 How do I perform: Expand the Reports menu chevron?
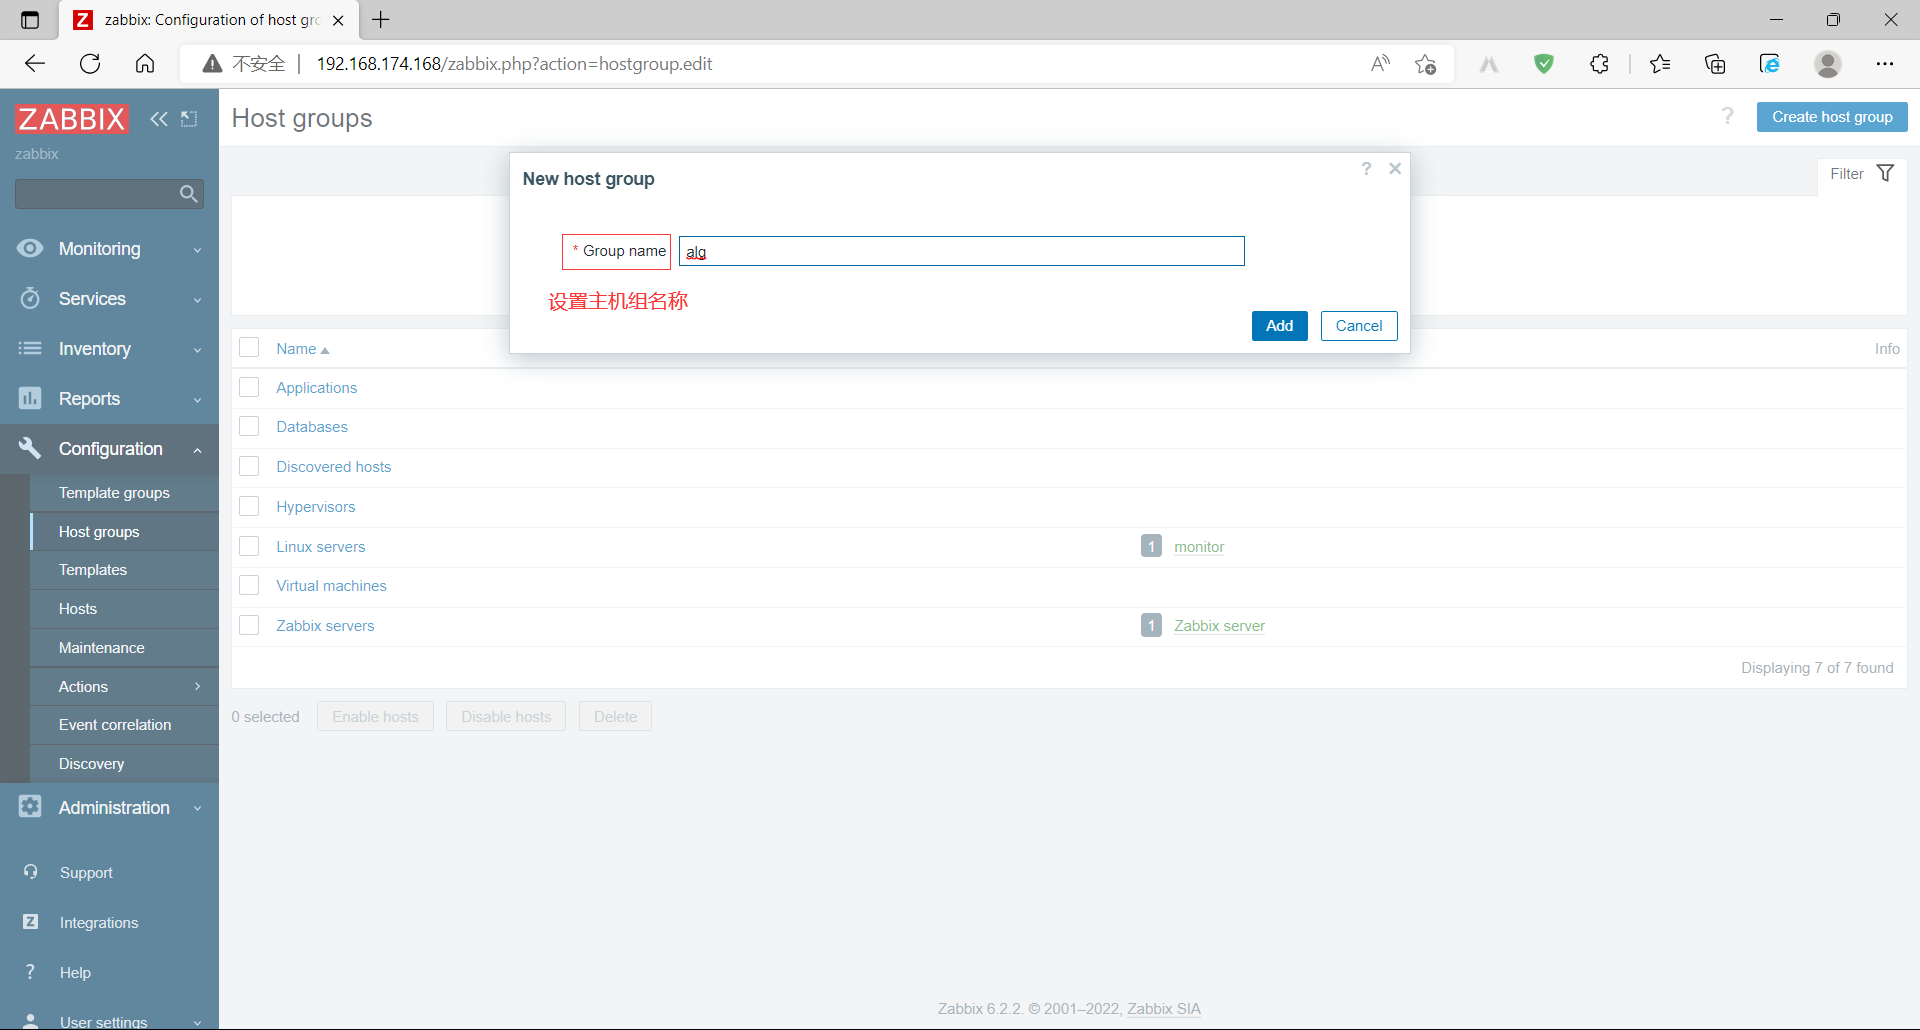(x=197, y=400)
